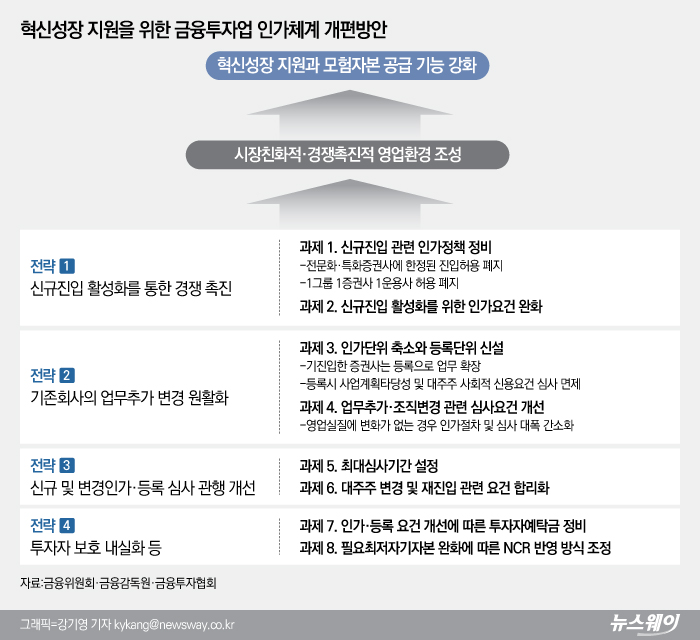This screenshot has height=640, width=700.
Task: Click the 뉴스웨이 logo in the footer
Action: point(645,624)
